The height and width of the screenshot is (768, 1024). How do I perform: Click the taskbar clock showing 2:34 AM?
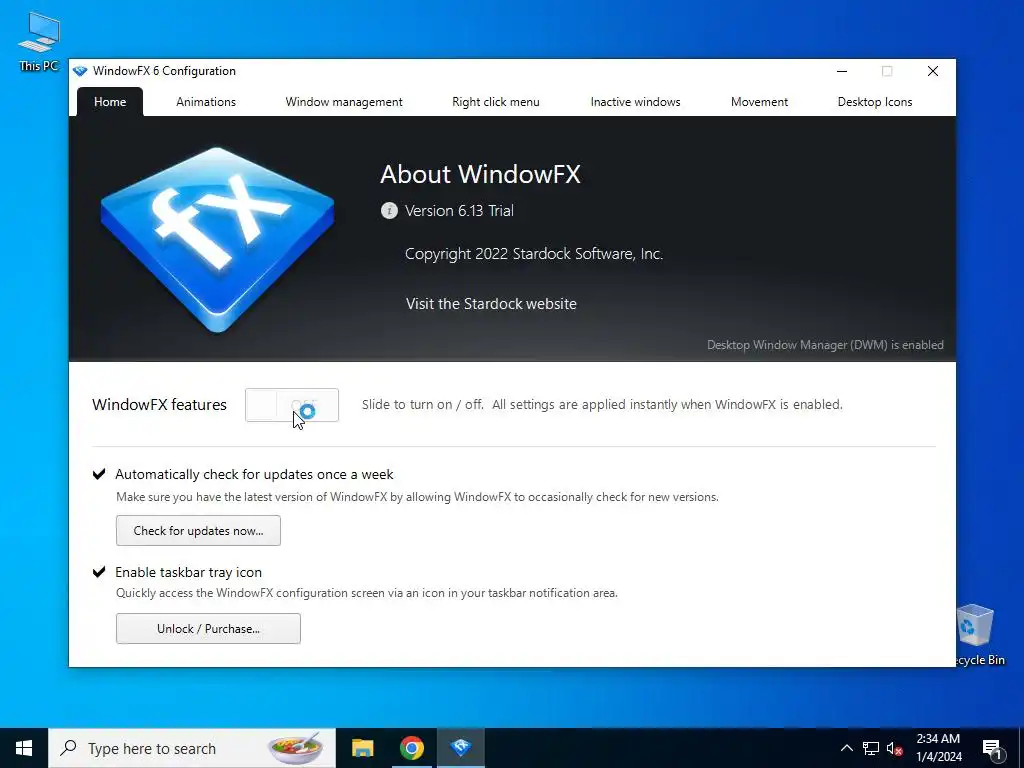pyautogui.click(x=938, y=748)
